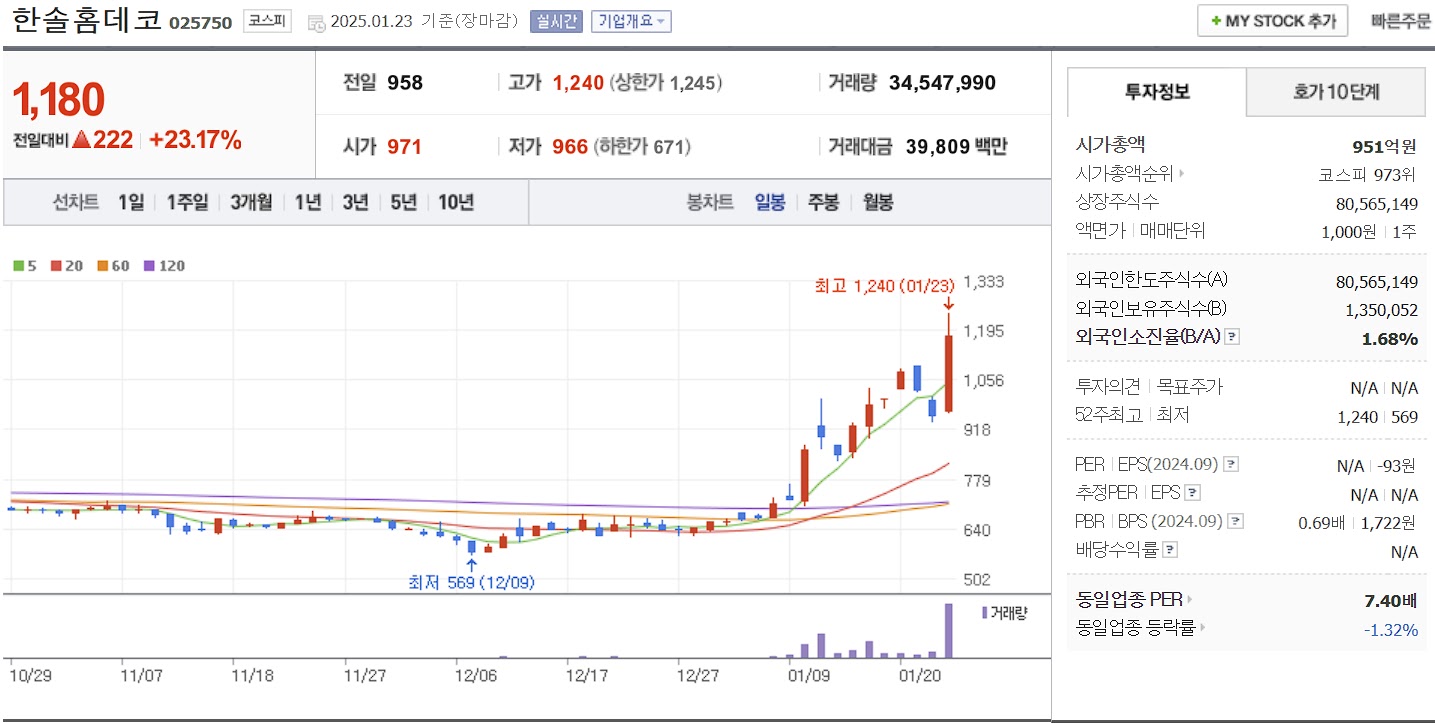Click the 전일 value 958
Screen dimensions: 1435x723
click(x=405, y=83)
